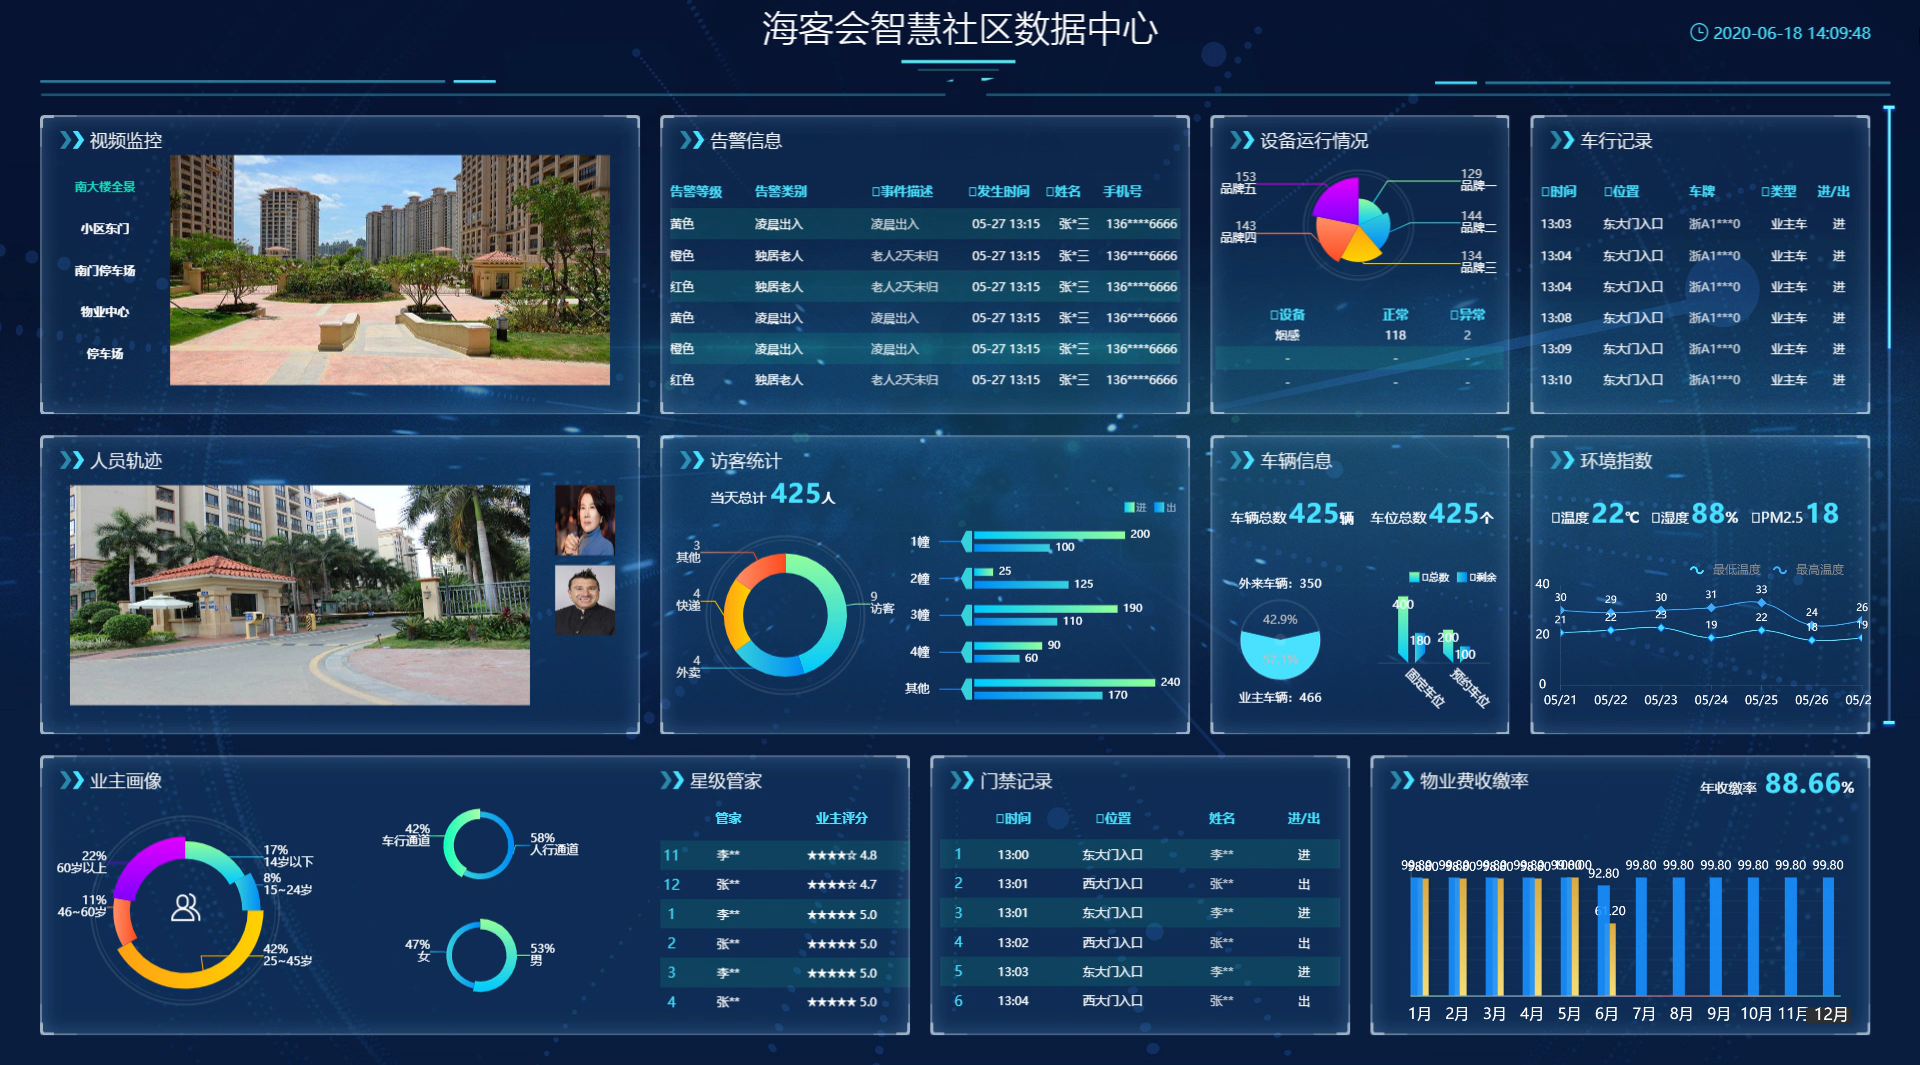Toggle the 最高温度 line legend

1809,569
